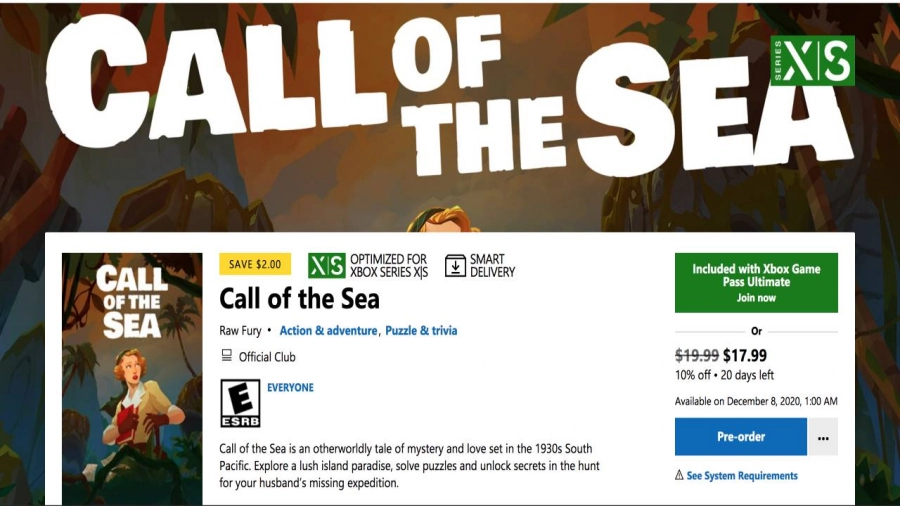This screenshot has width=900, height=506.
Task: Open the Puzzle & trivia genre link
Action: coord(420,331)
